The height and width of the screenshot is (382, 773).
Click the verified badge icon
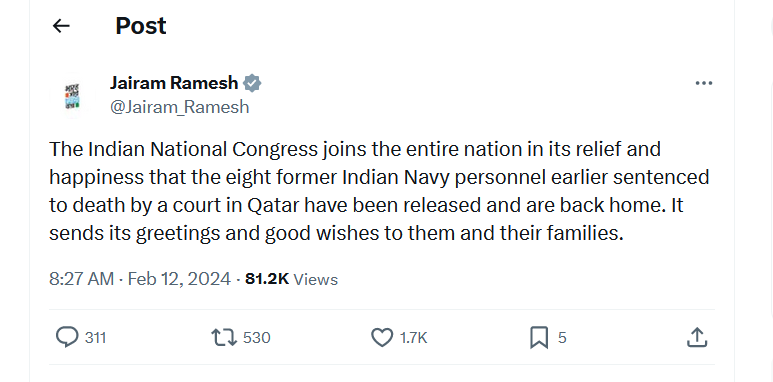point(252,84)
